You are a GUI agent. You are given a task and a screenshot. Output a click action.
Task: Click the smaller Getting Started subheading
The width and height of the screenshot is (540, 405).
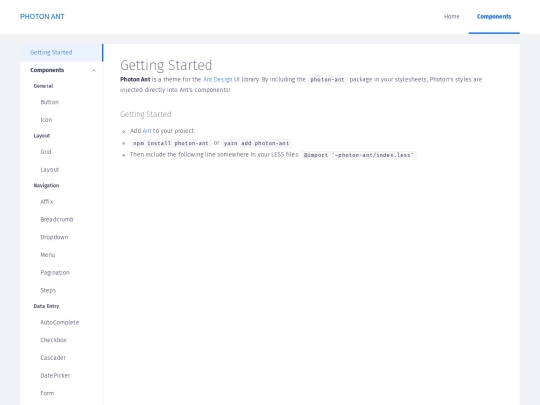click(146, 114)
